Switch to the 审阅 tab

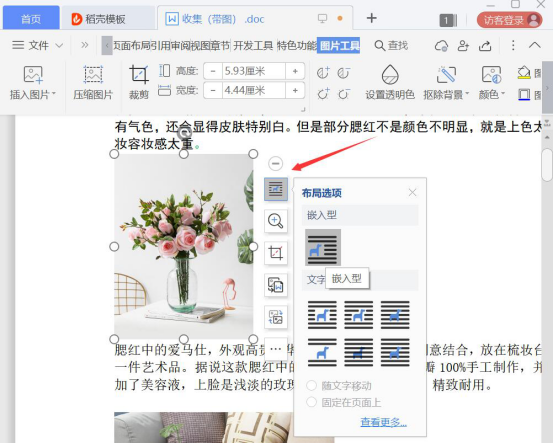click(181, 45)
